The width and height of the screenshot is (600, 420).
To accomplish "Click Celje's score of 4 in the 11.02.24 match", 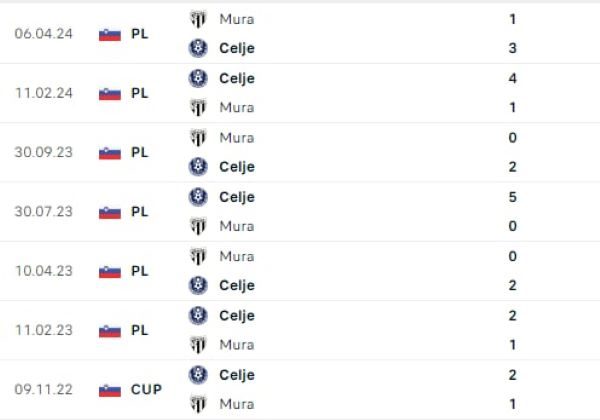I will 512,78.
